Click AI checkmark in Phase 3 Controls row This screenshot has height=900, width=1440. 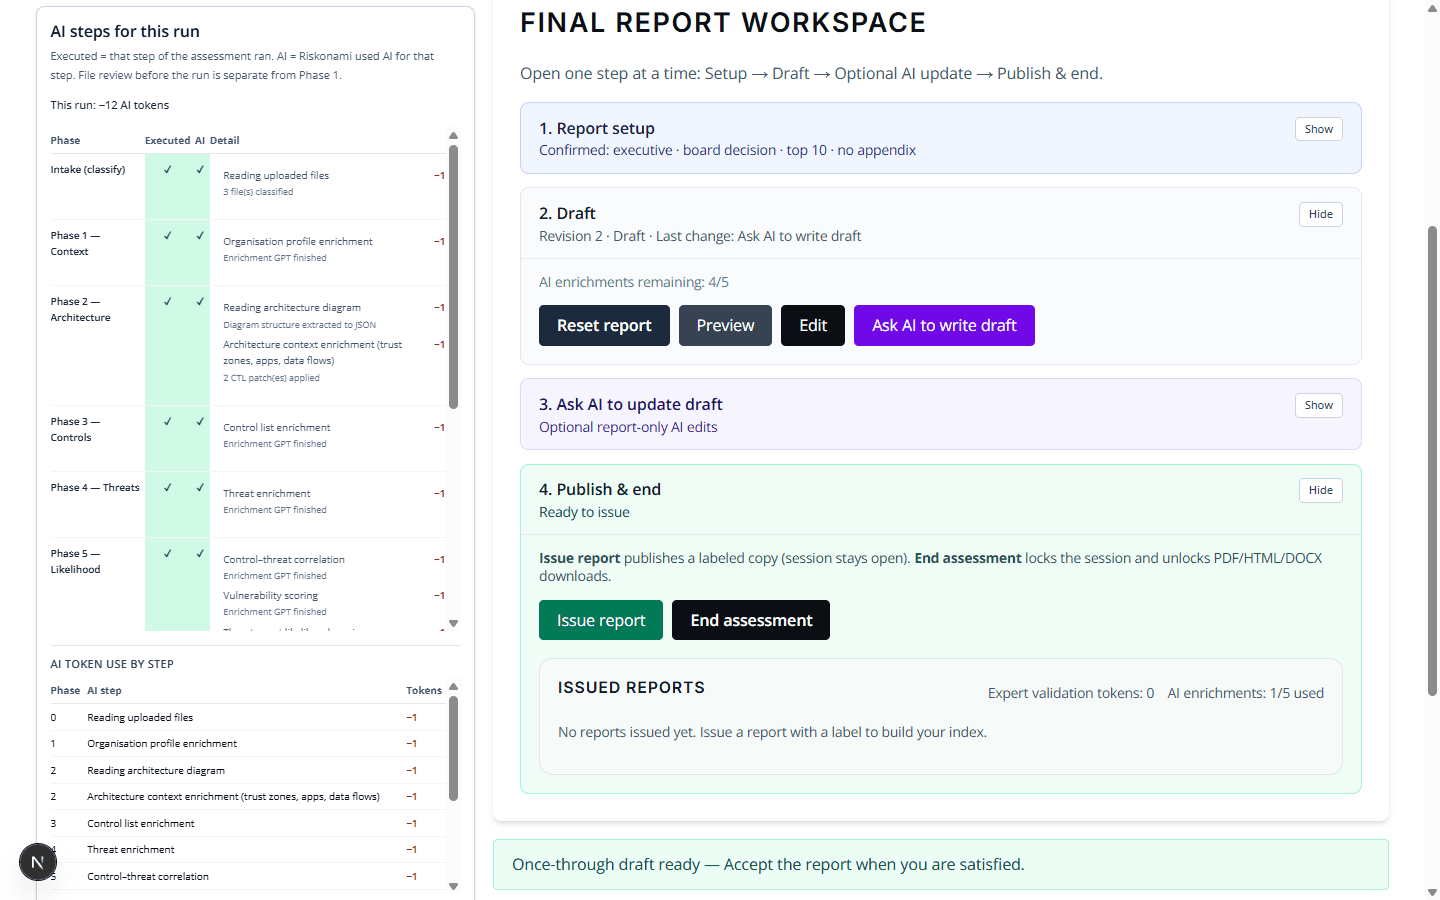[200, 422]
